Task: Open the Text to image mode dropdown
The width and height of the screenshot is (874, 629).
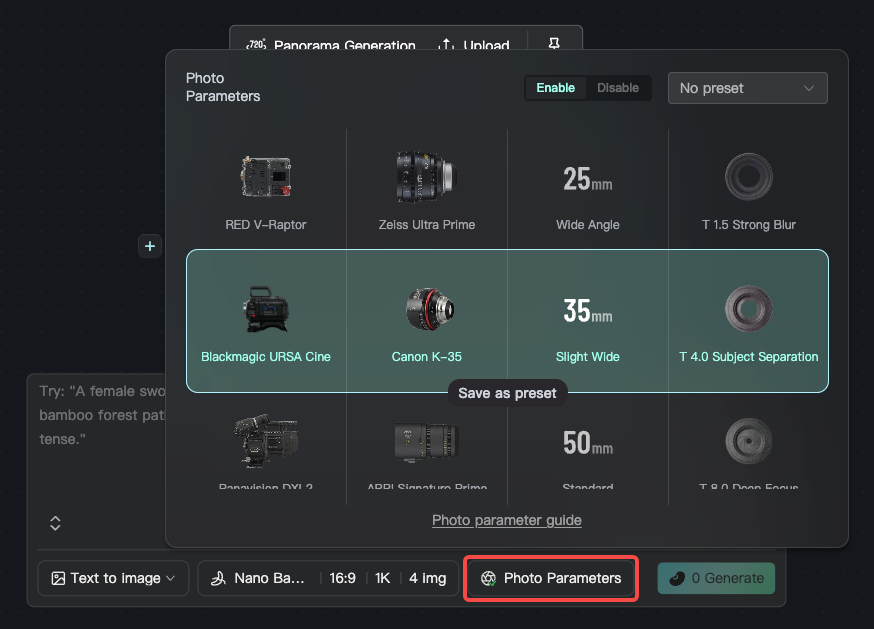Action: (x=113, y=578)
